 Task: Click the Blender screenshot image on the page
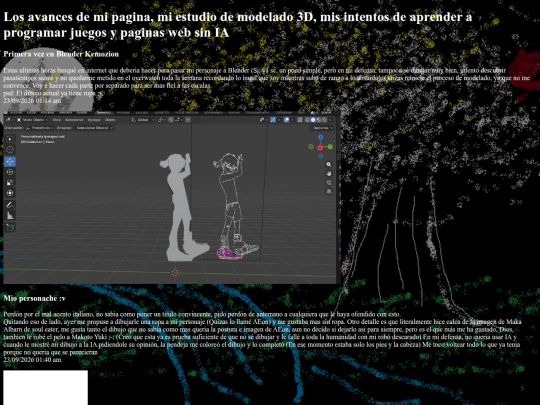pos(172,197)
